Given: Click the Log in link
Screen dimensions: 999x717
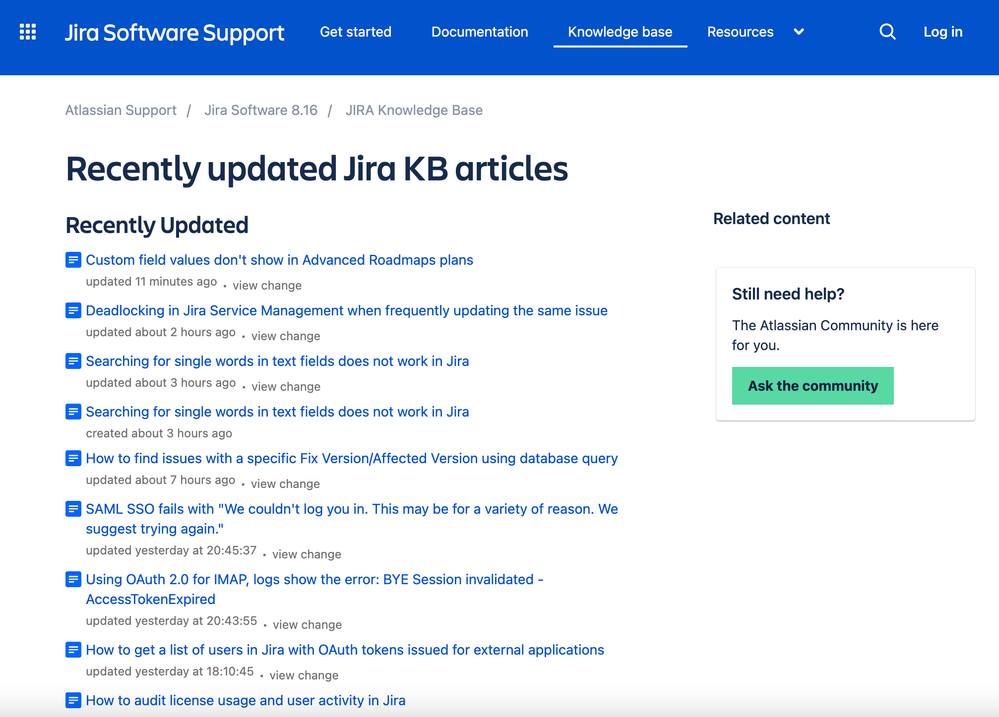Looking at the screenshot, I should point(943,32).
